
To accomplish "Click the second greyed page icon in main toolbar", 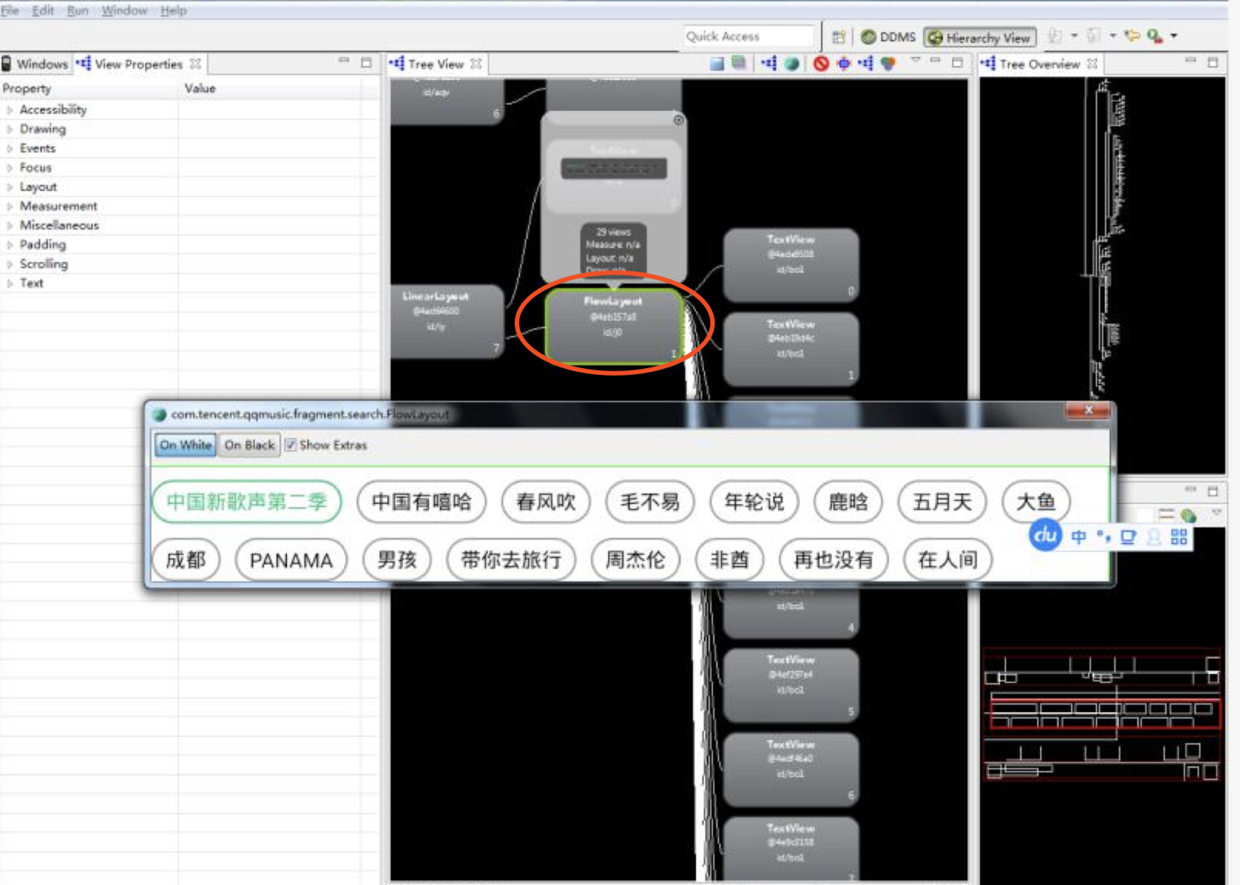I will [1094, 36].
